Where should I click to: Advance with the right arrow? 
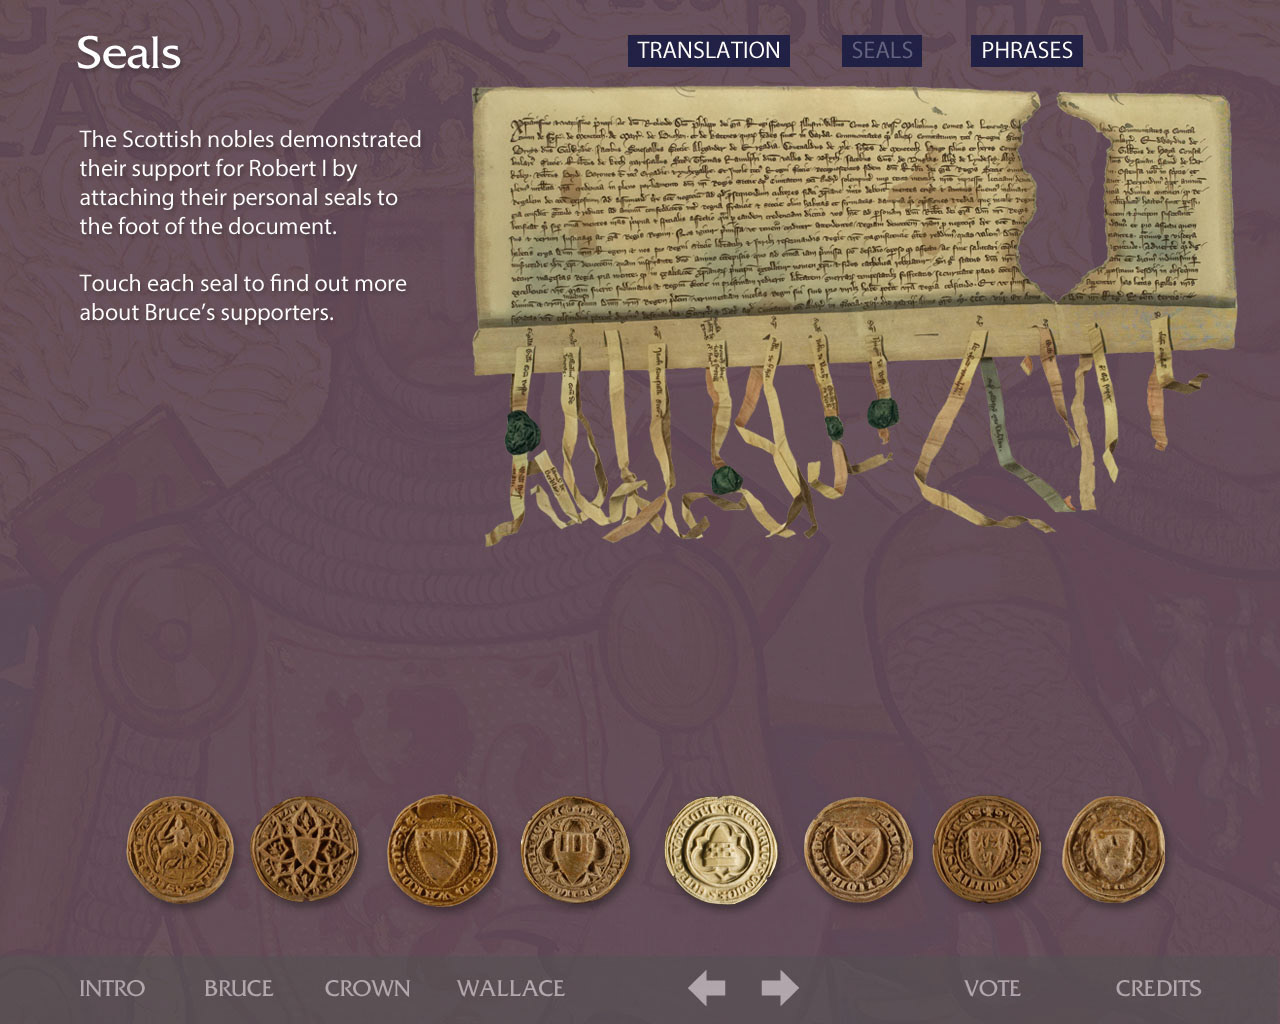pyautogui.click(x=780, y=988)
